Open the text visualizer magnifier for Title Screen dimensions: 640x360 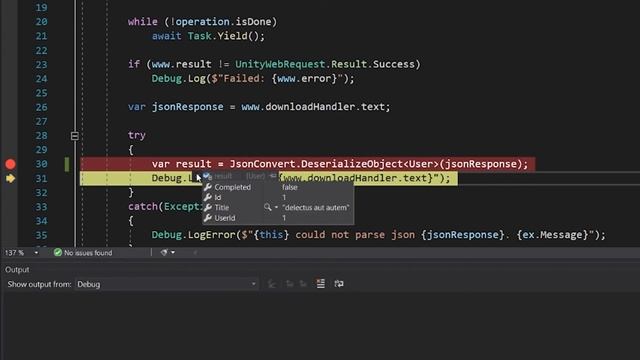pyautogui.click(x=267, y=207)
